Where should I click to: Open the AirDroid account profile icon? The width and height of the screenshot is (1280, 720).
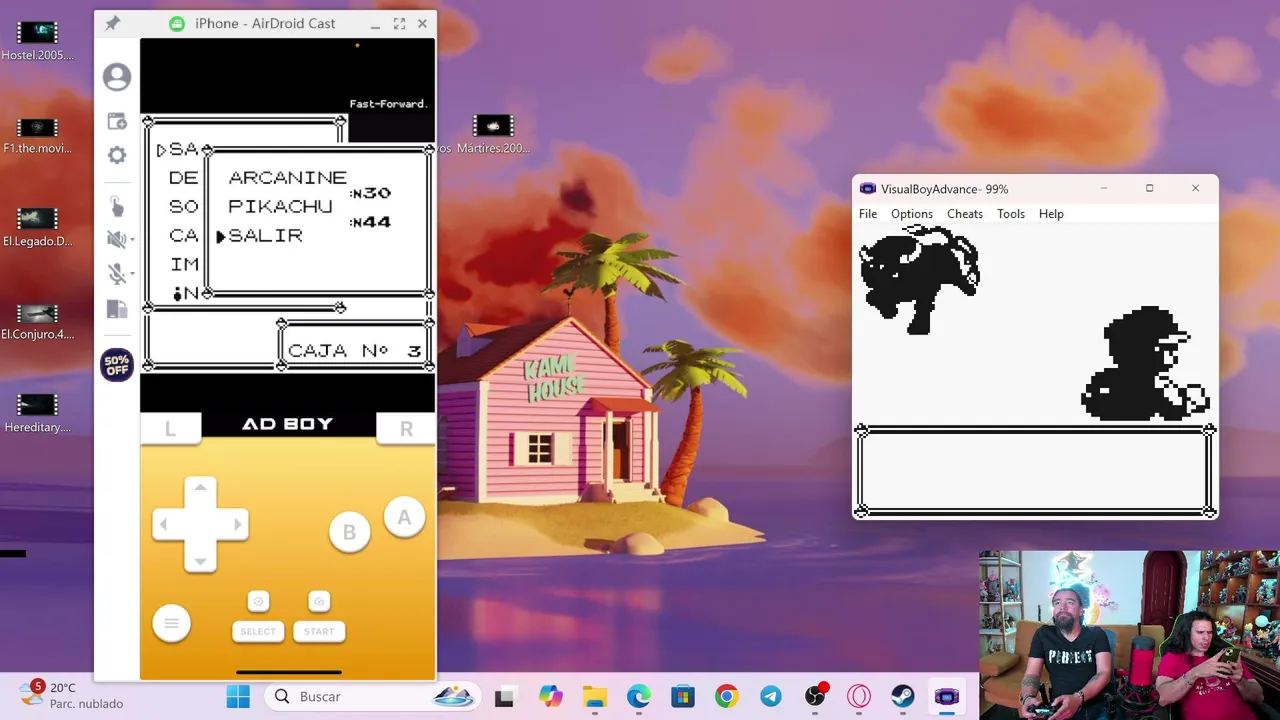[117, 77]
